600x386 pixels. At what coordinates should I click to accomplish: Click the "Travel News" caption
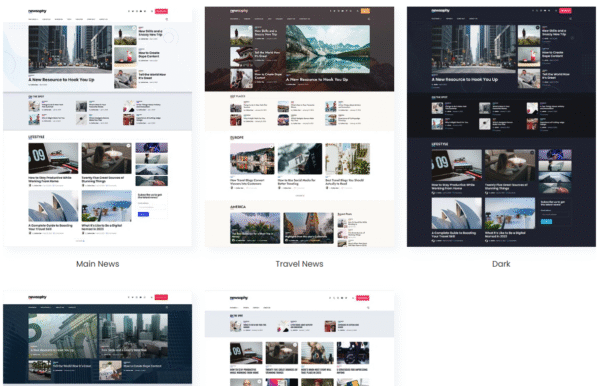tap(299, 264)
